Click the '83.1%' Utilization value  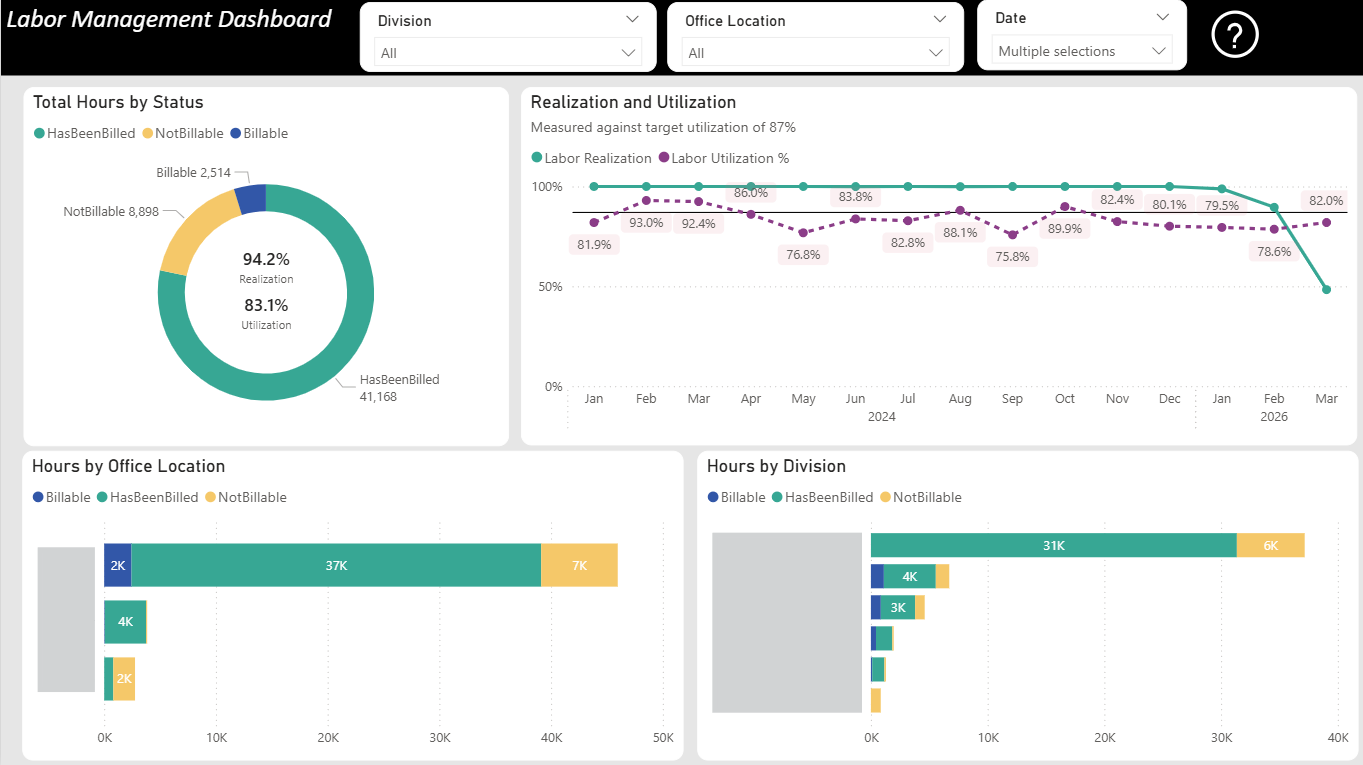[x=266, y=306]
